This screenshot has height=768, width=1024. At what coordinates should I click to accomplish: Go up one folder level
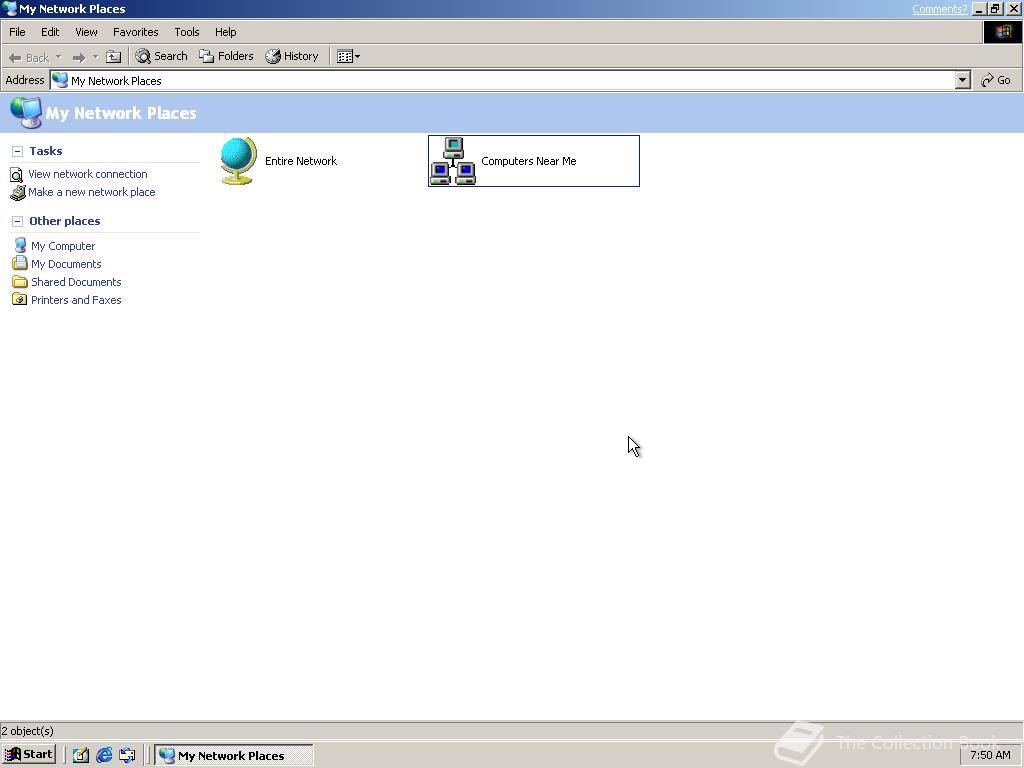(x=114, y=57)
